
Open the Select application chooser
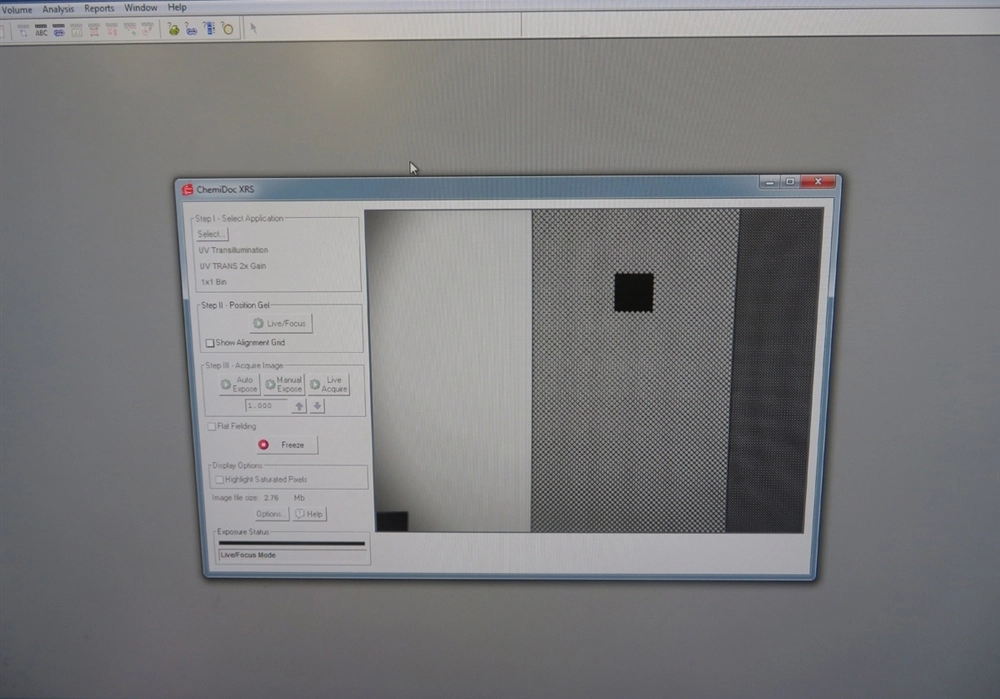tap(211, 234)
